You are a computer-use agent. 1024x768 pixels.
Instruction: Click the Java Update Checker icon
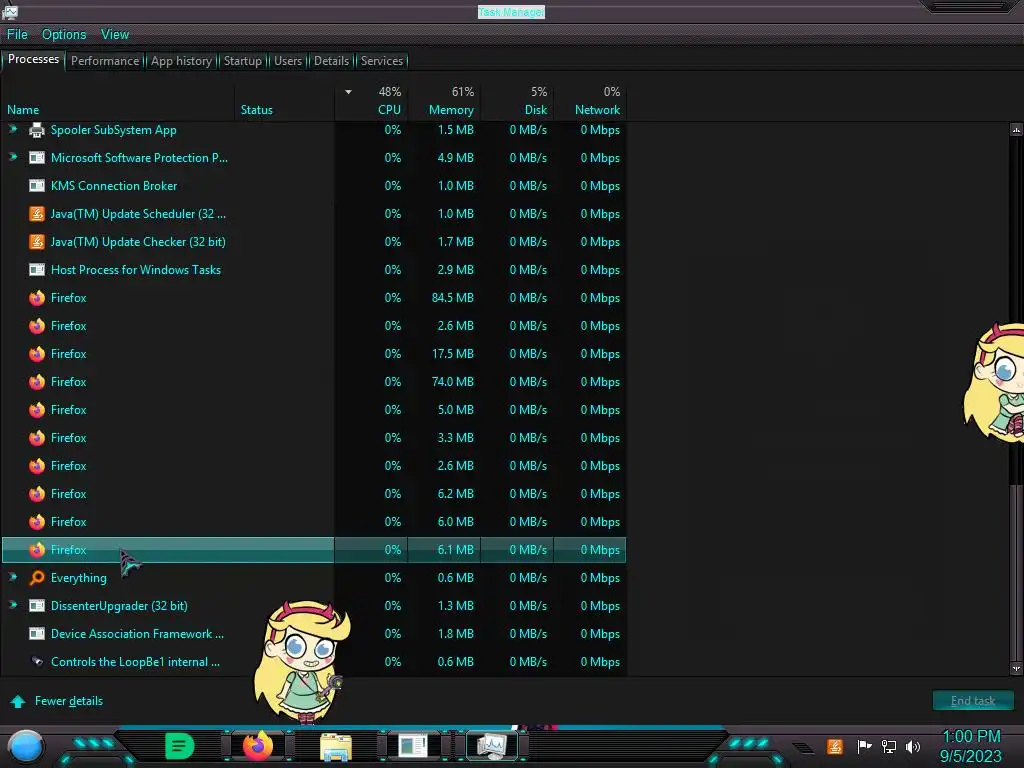coord(37,242)
